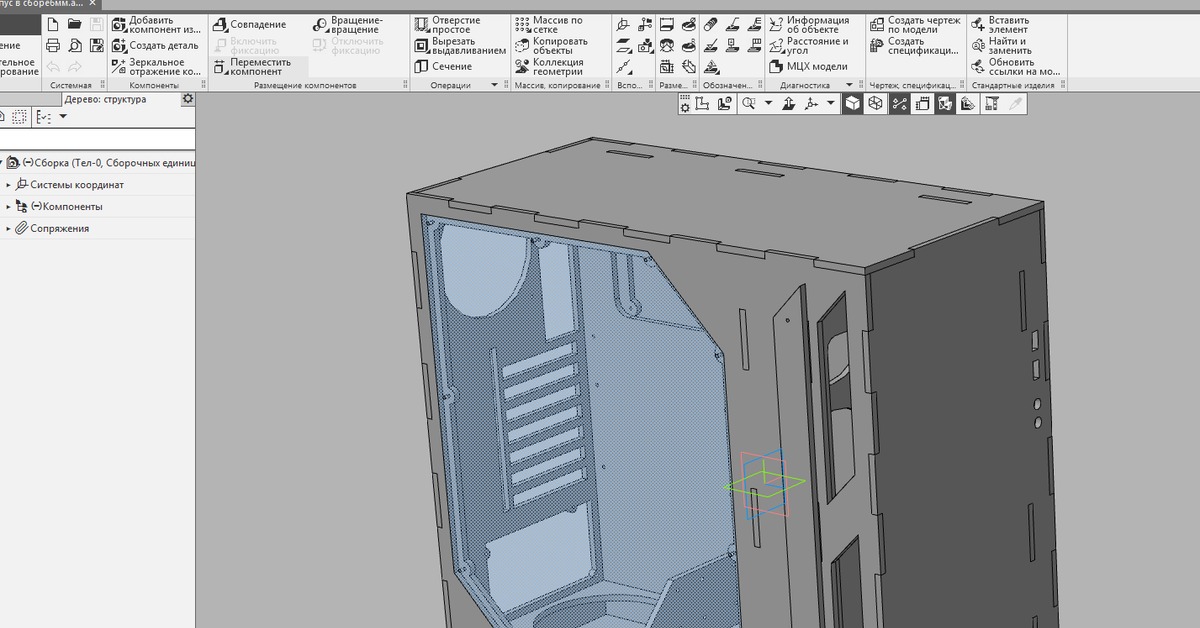
Task: Open the tree display mode dropdown arrow
Action: click(x=63, y=117)
